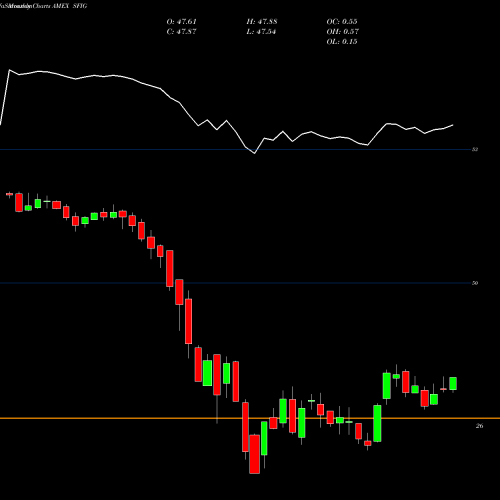The width and height of the screenshot is (500, 500).
Task: Click the '26' axis label near orange line
Action: point(479,426)
